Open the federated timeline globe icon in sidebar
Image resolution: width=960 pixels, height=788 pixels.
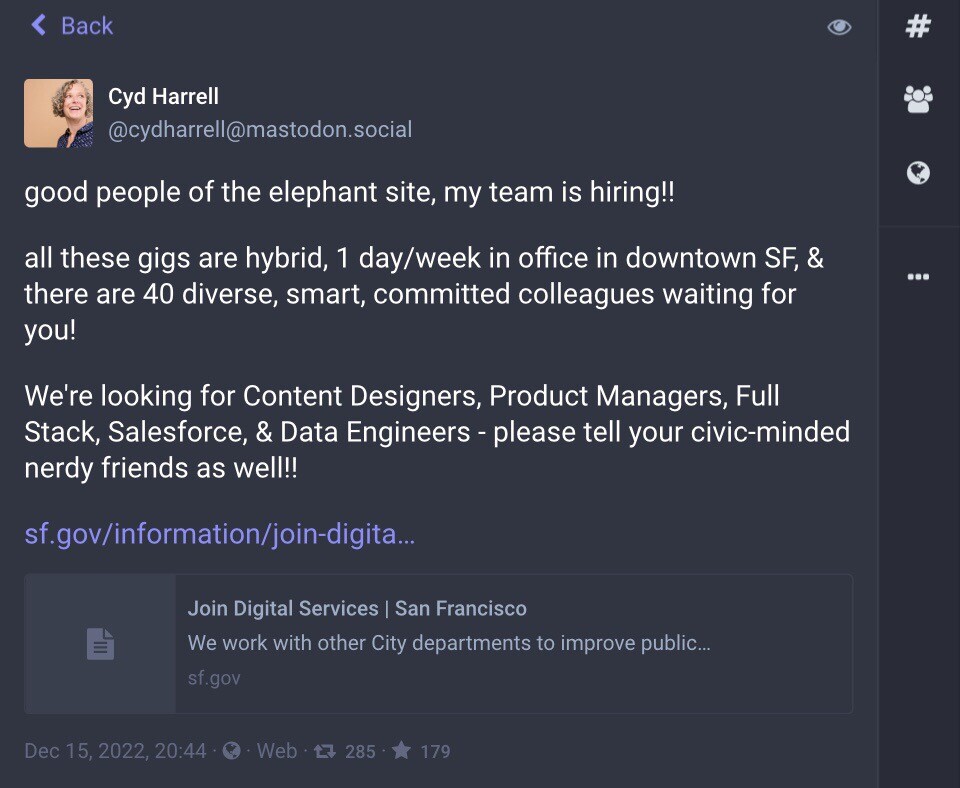[x=918, y=173]
